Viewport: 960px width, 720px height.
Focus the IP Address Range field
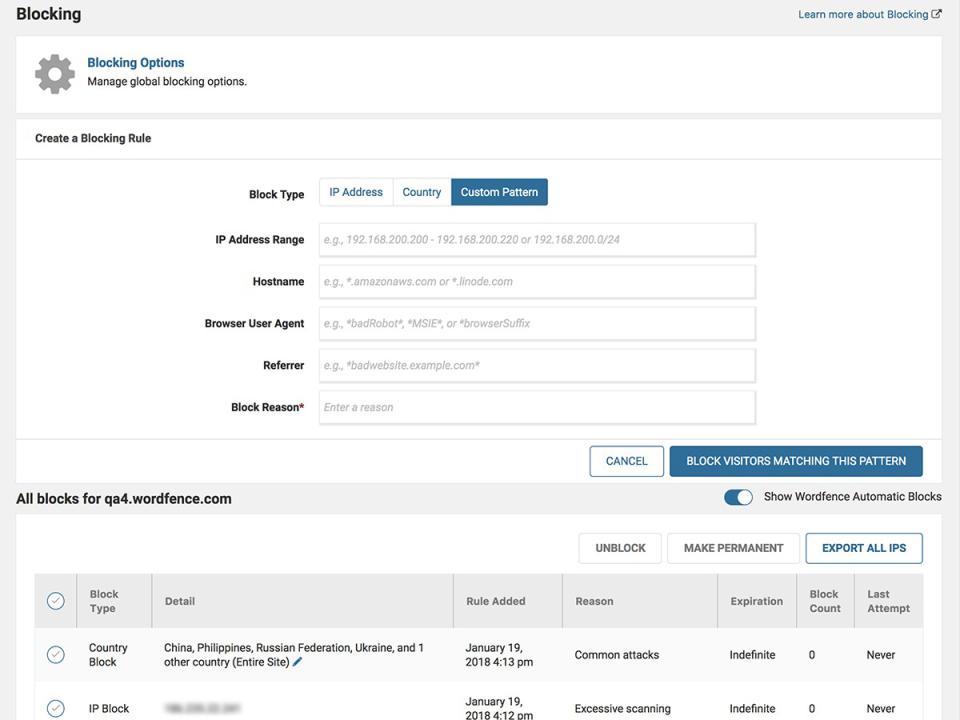(537, 240)
